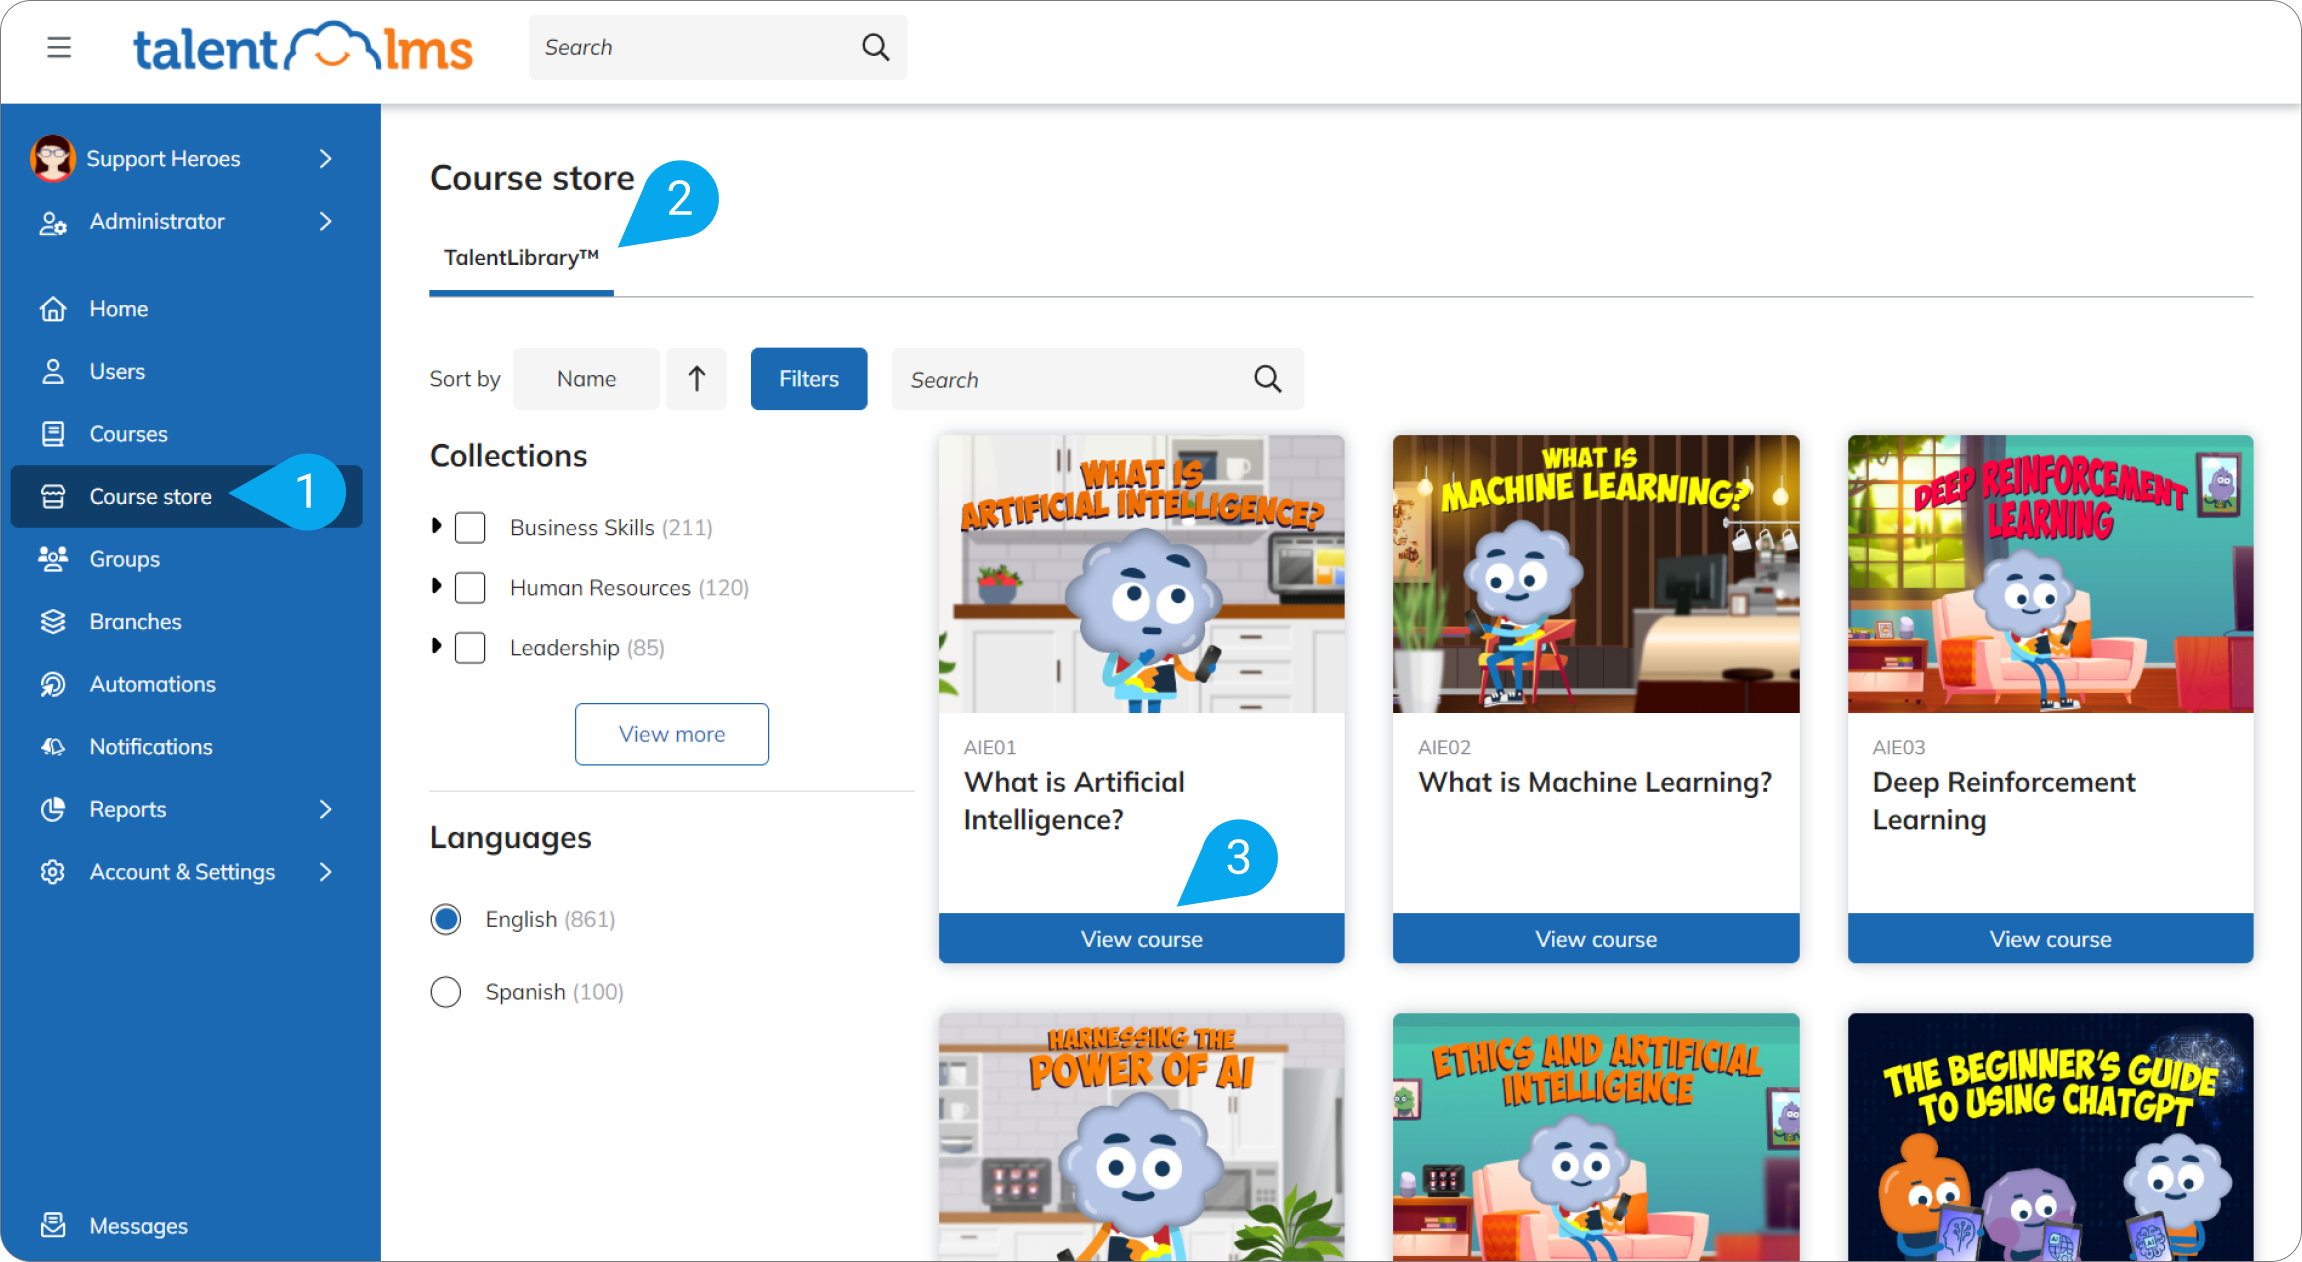Open the Course store sidebar icon
This screenshot has height=1262, width=2302.
53,495
